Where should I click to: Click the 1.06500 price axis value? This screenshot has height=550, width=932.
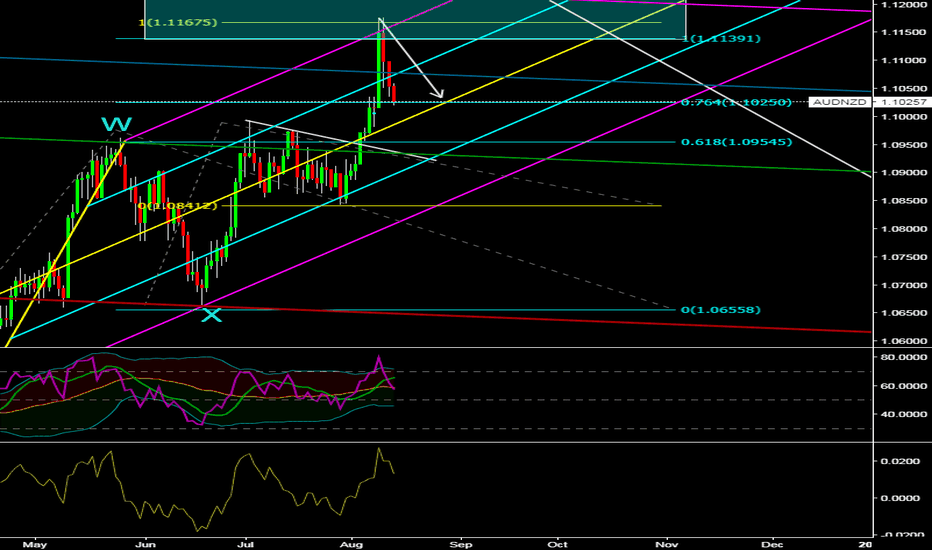tap(904, 313)
